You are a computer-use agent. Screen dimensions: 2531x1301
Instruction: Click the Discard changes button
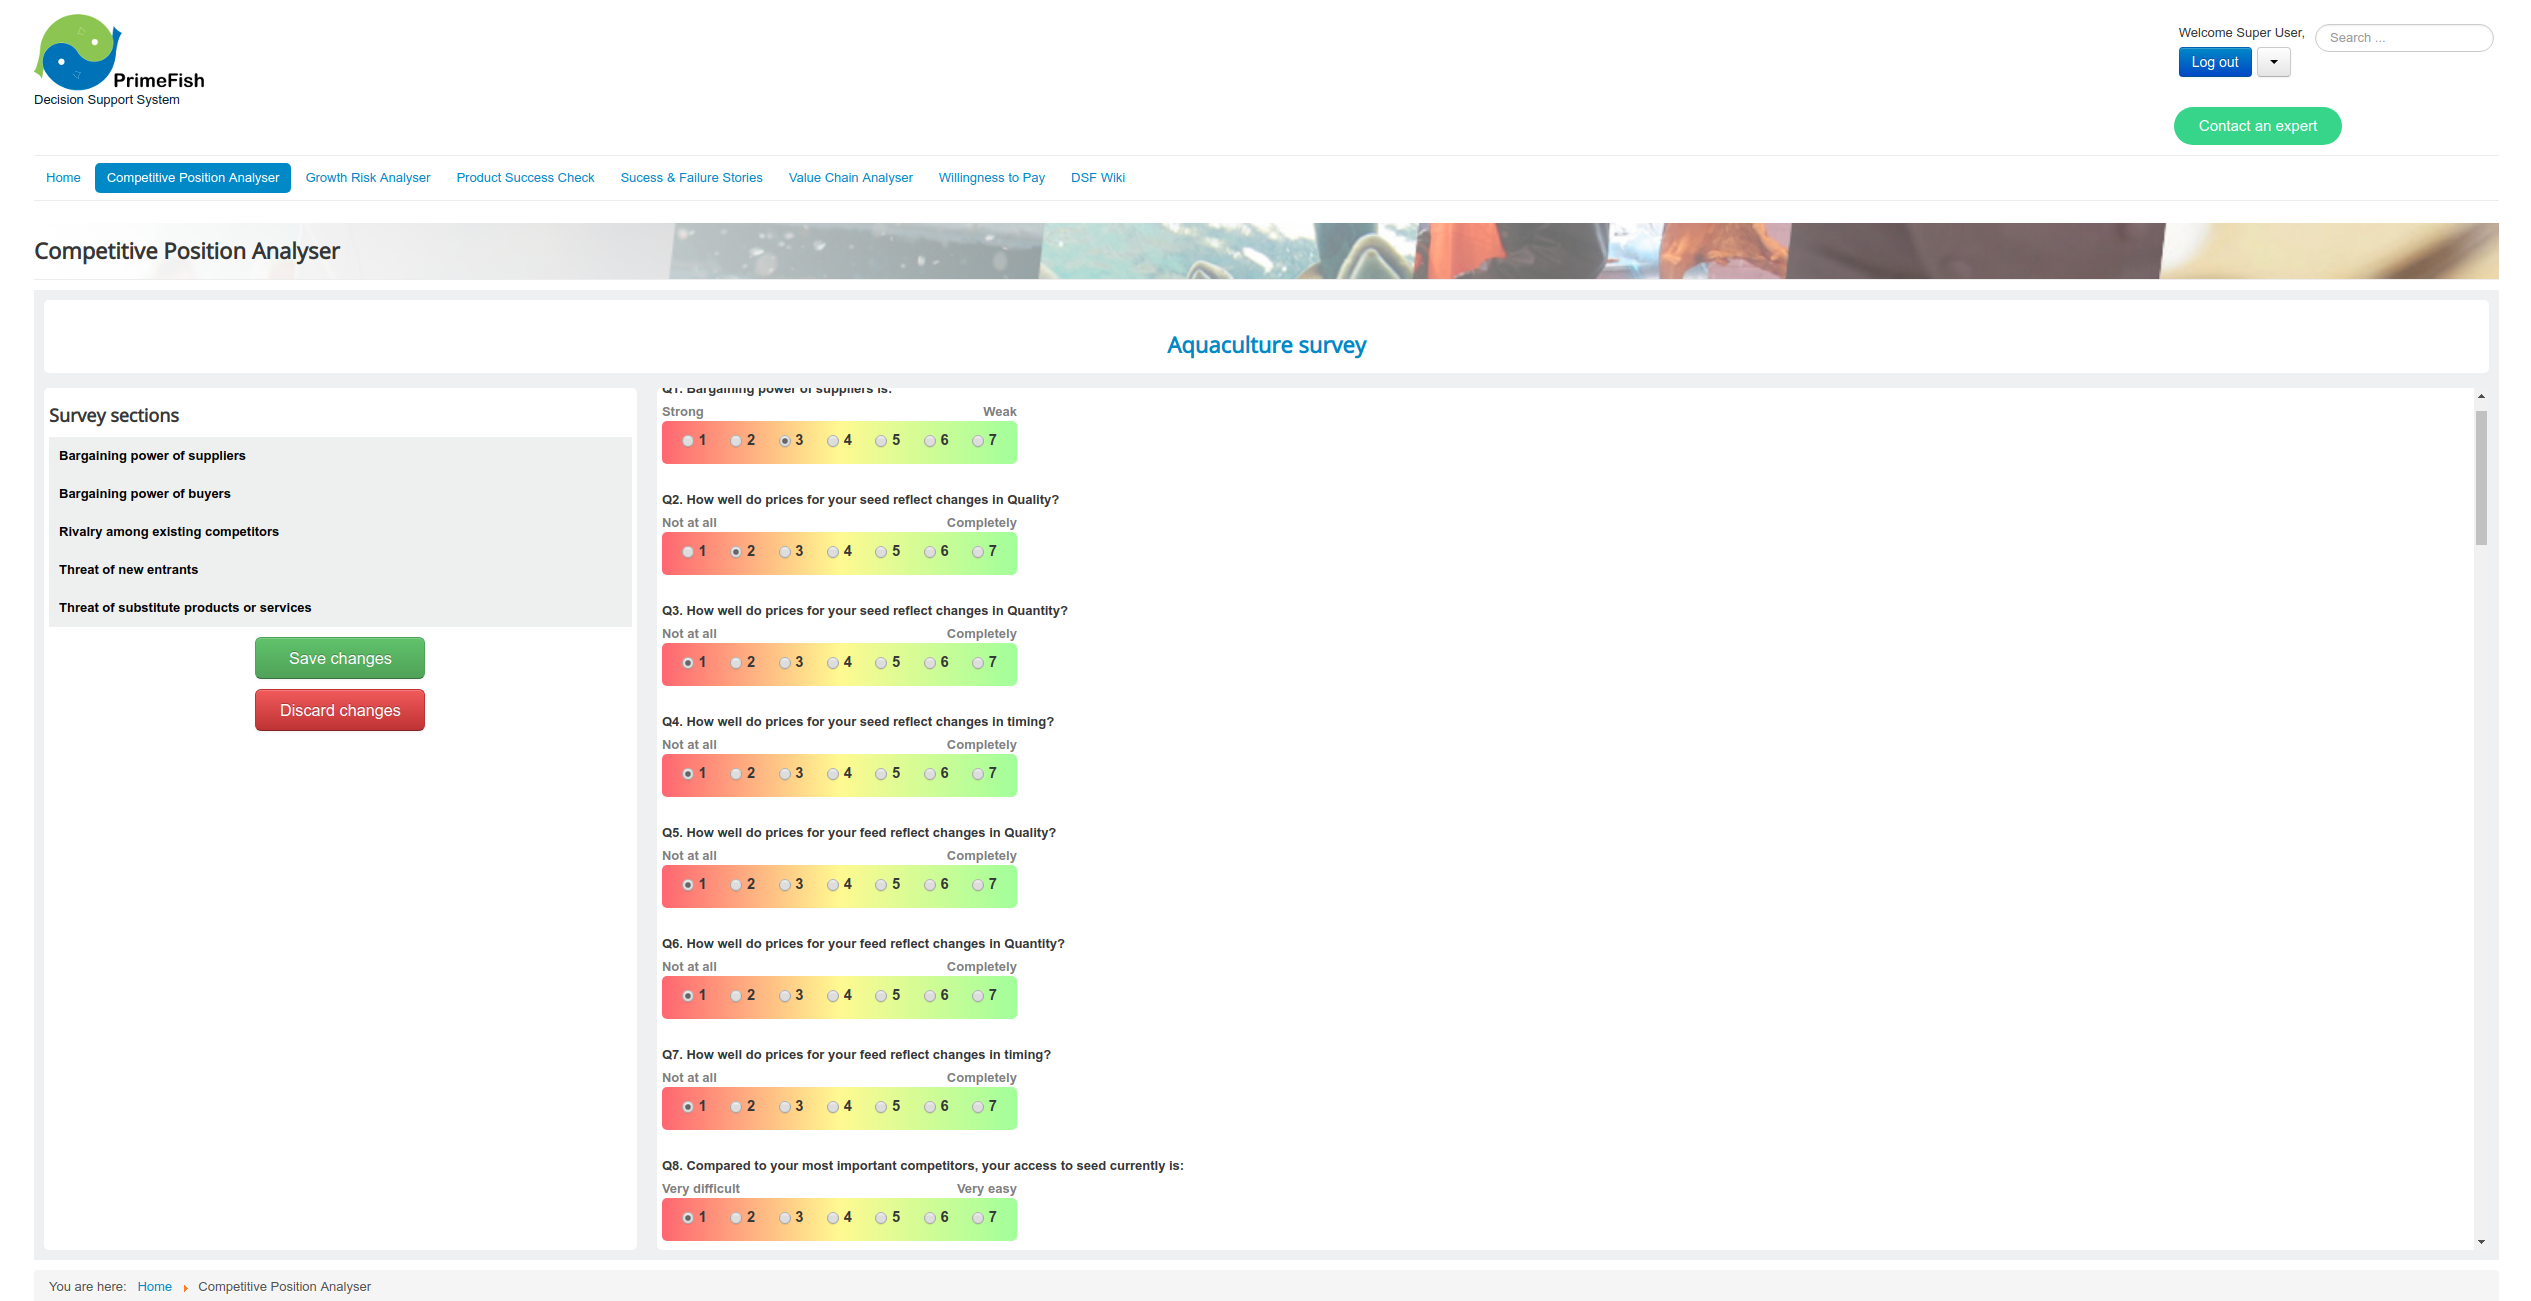click(x=340, y=710)
